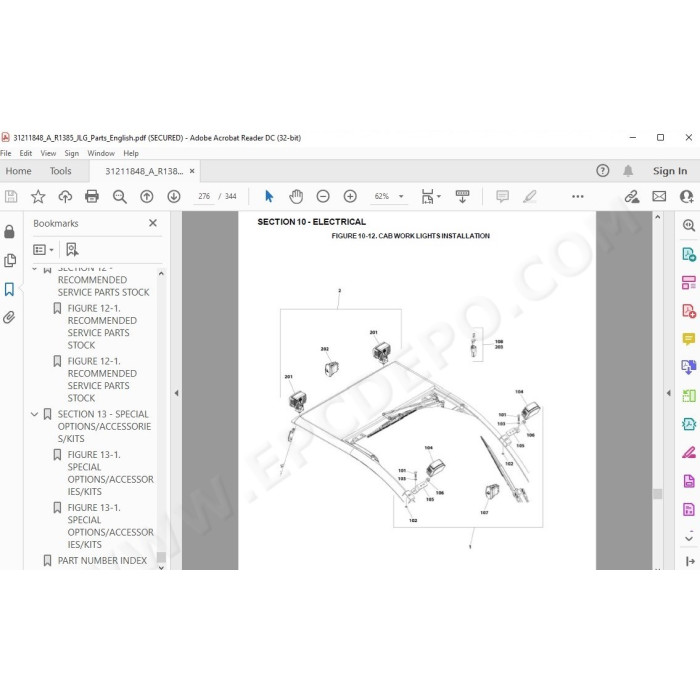Open the View menu
Image resolution: width=700 pixels, height=700 pixels.
(x=48, y=153)
